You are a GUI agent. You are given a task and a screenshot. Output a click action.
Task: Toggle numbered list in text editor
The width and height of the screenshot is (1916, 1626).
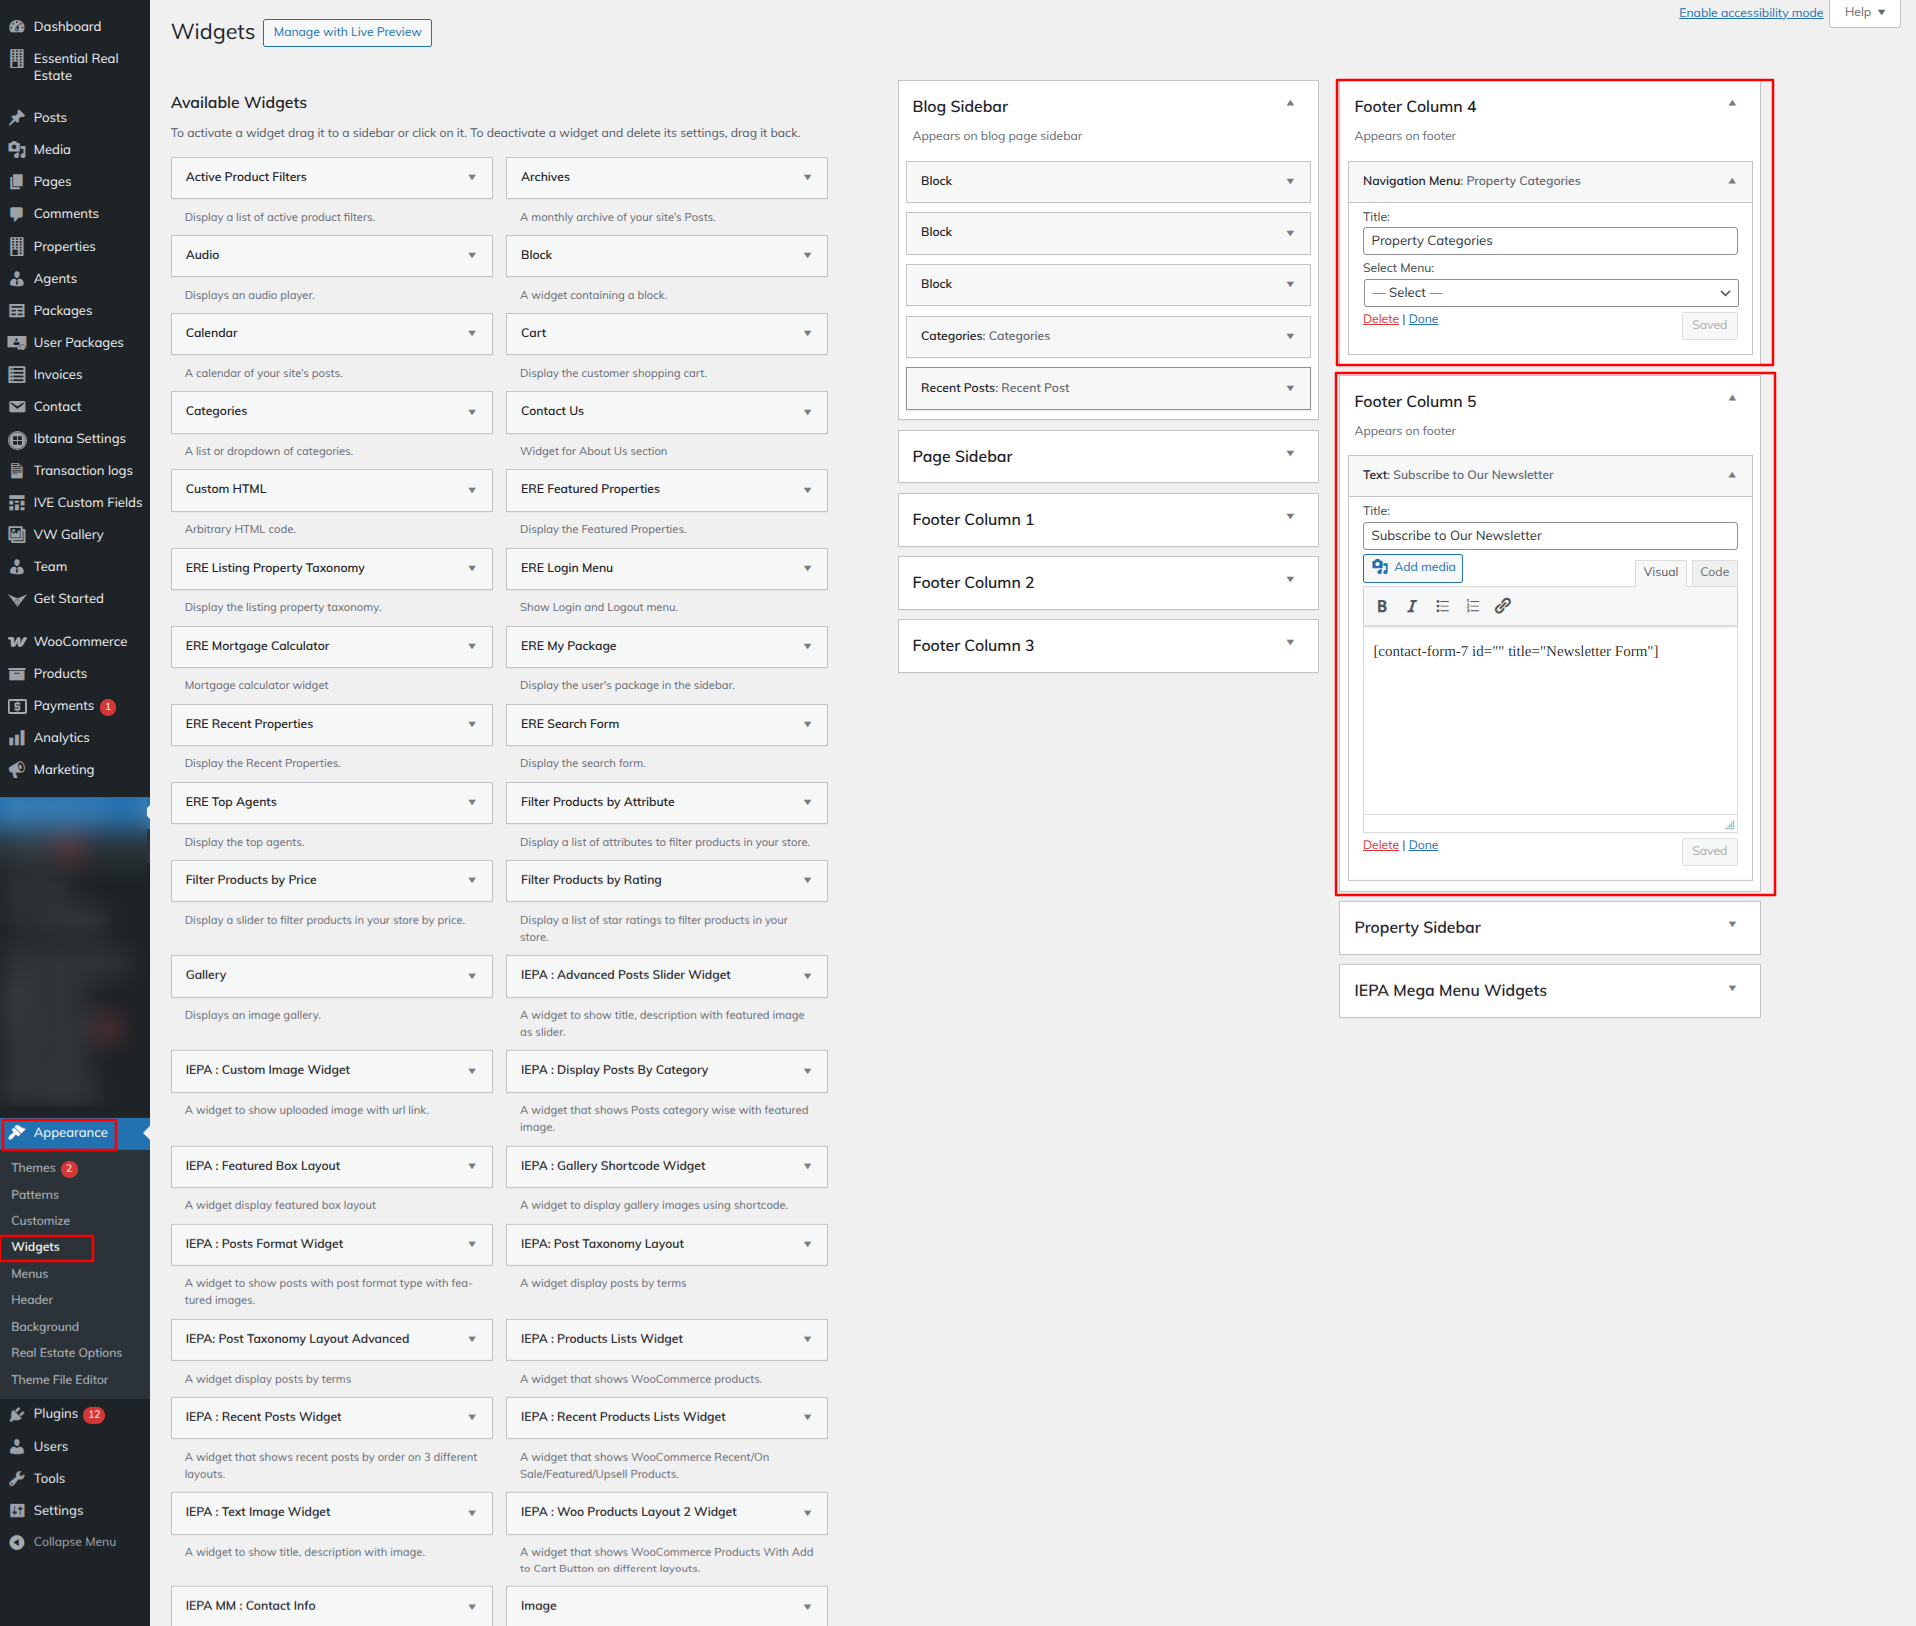[1472, 606]
